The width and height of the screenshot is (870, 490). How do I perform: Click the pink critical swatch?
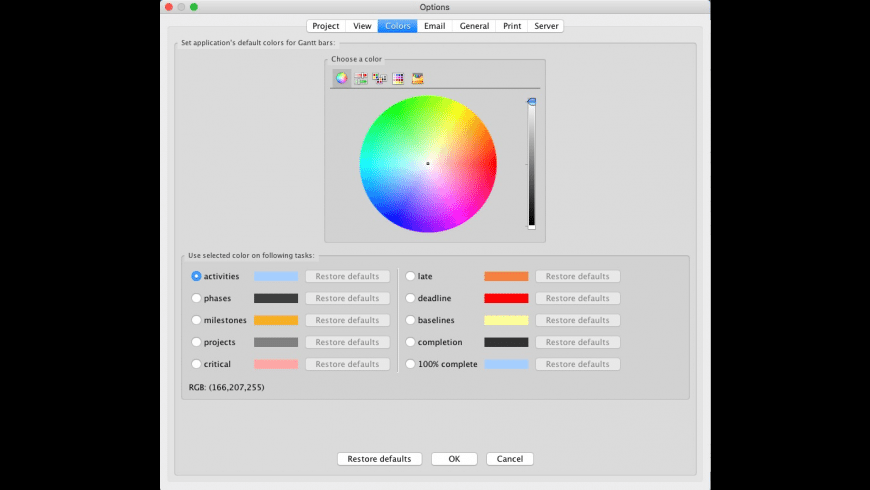pos(276,364)
